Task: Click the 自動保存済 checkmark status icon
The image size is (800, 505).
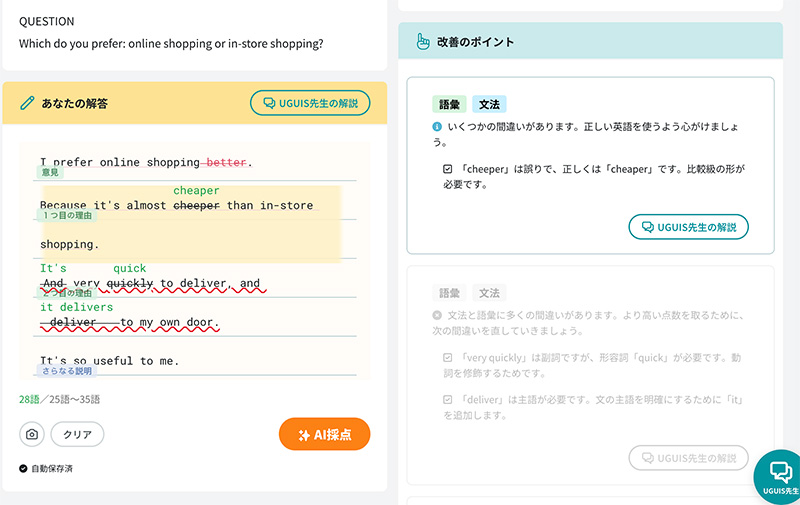Action: 23,468
